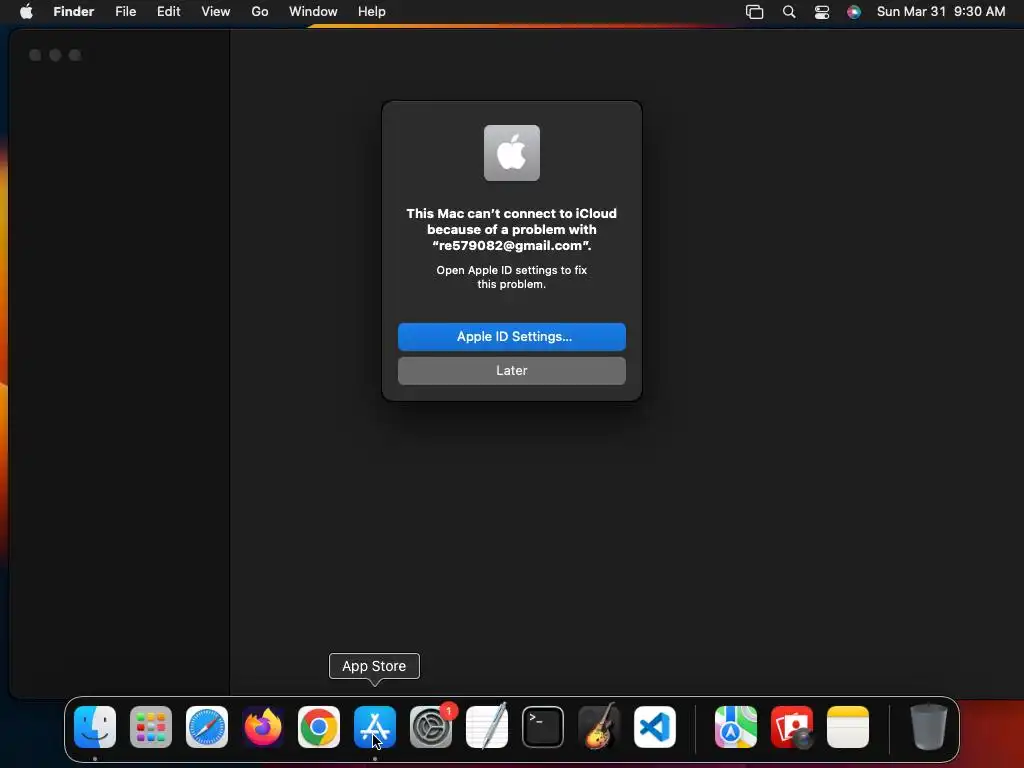
Task: Click the App Store tooltip label
Action: 374,666
